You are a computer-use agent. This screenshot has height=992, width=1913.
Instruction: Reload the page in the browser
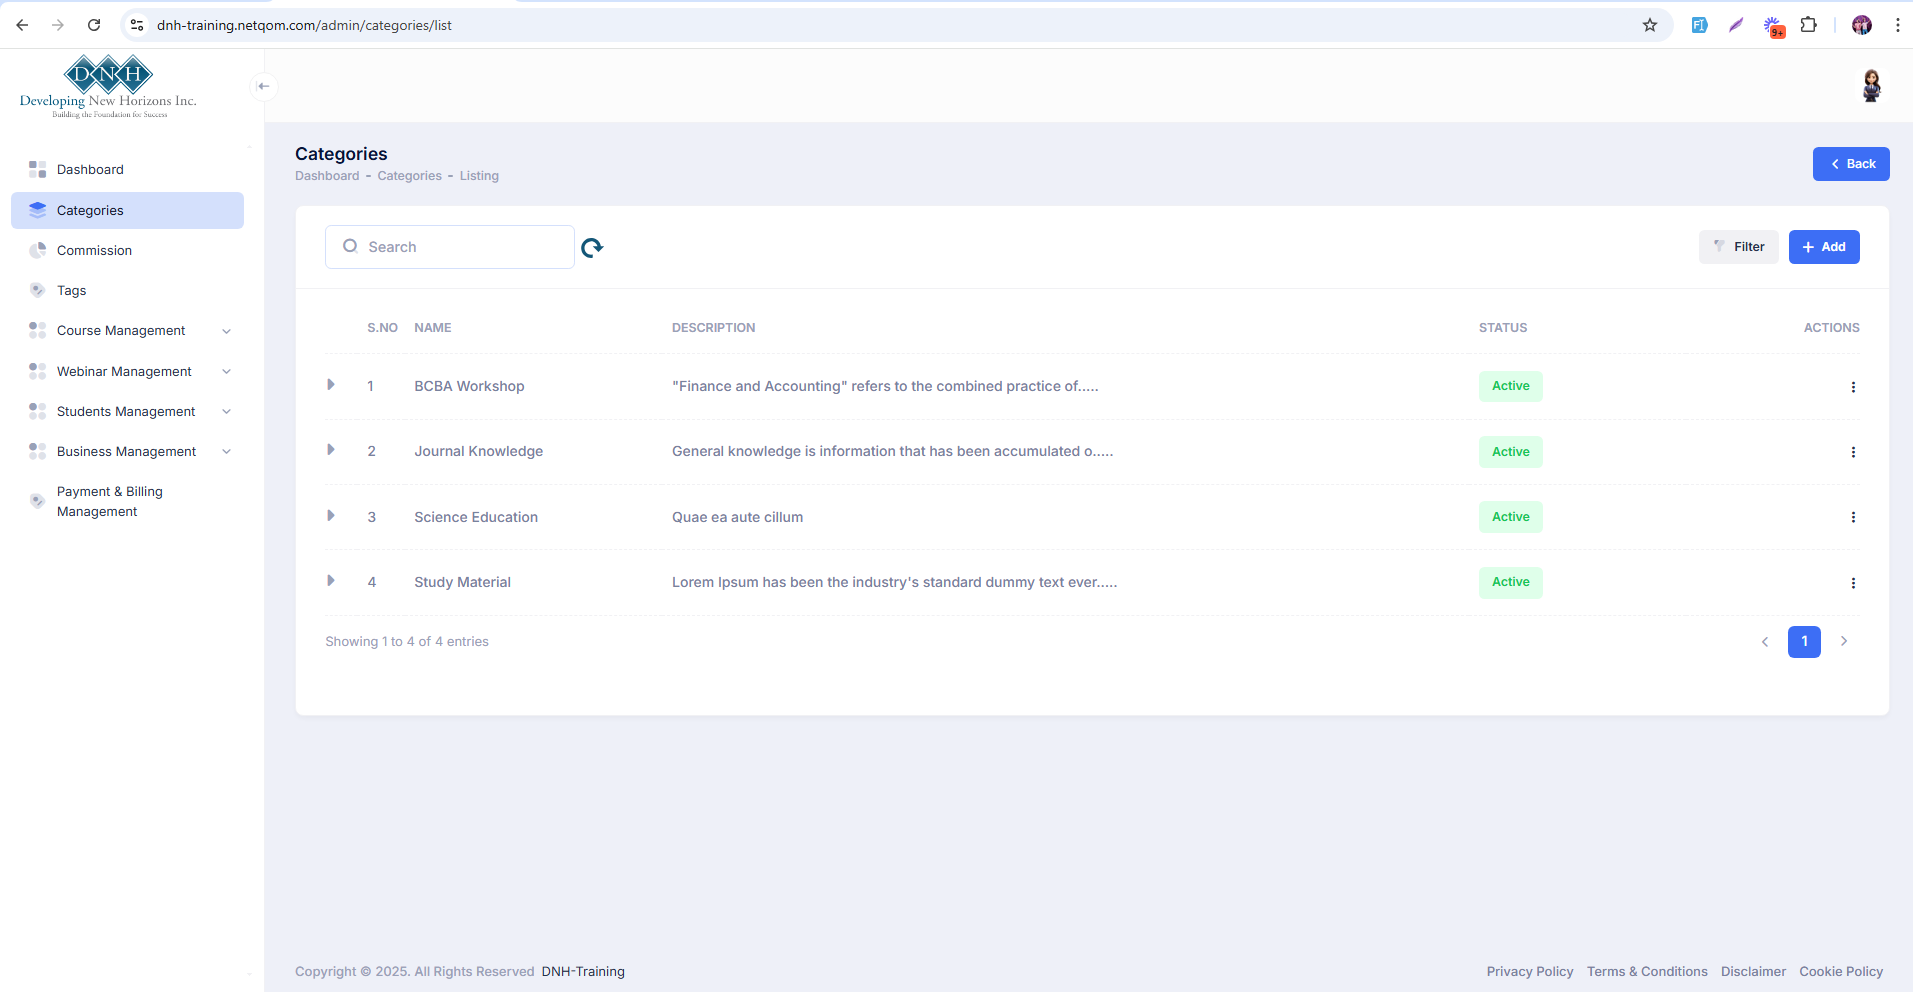coord(94,25)
